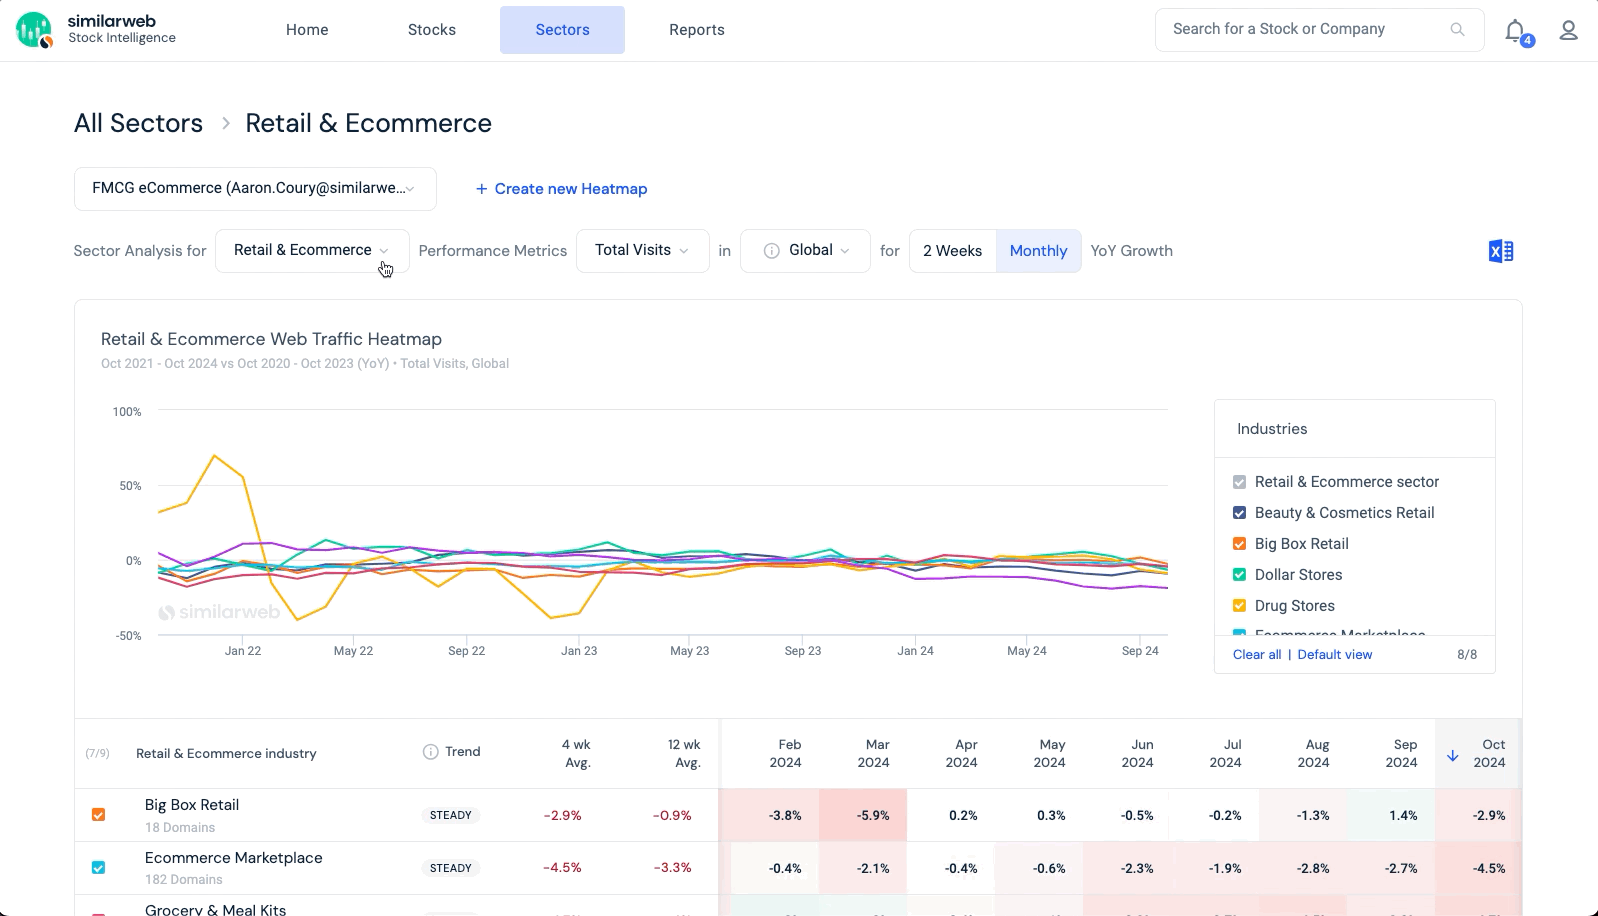Screen dimensions: 1598x916
Task: Open the Total Visits metrics dropdown
Action: 642,251
